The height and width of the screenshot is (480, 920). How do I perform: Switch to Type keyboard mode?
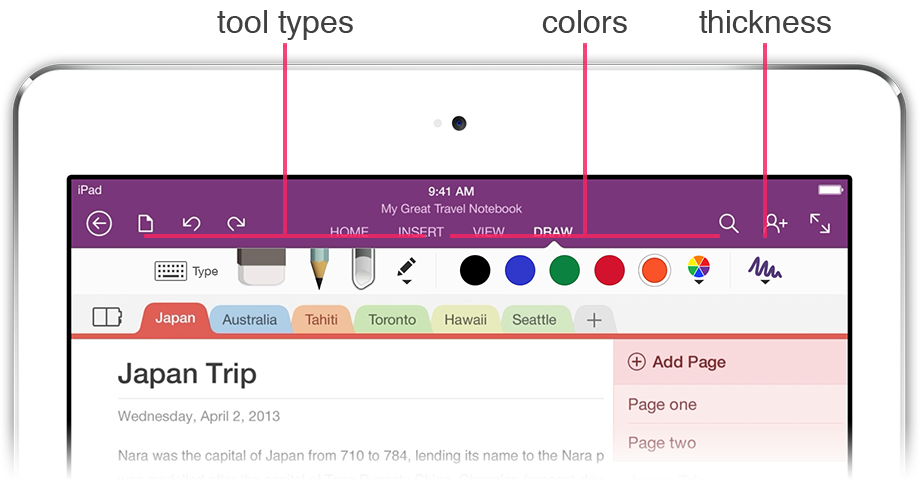(186, 271)
